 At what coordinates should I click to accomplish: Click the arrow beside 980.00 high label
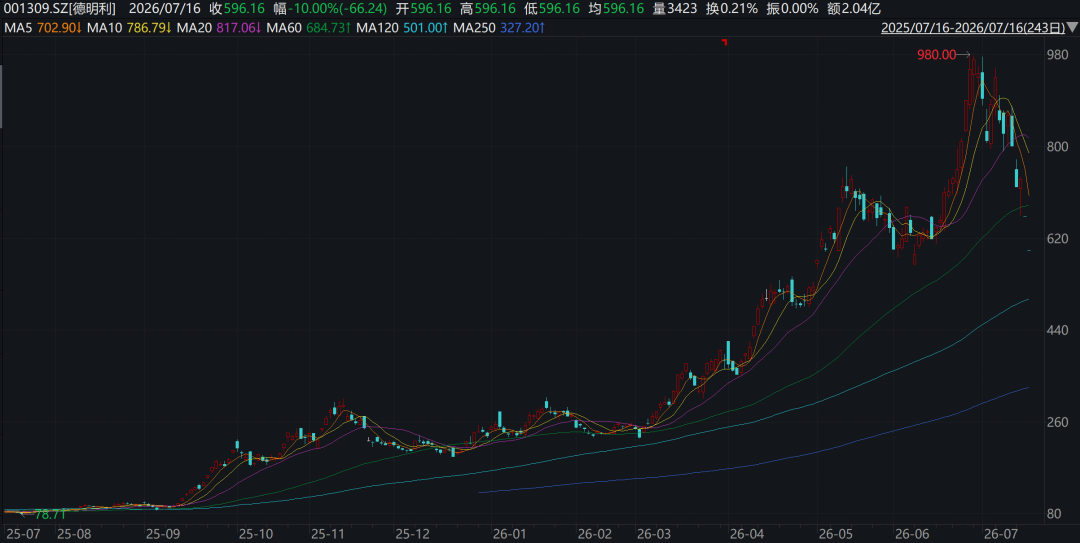pyautogui.click(x=964, y=55)
